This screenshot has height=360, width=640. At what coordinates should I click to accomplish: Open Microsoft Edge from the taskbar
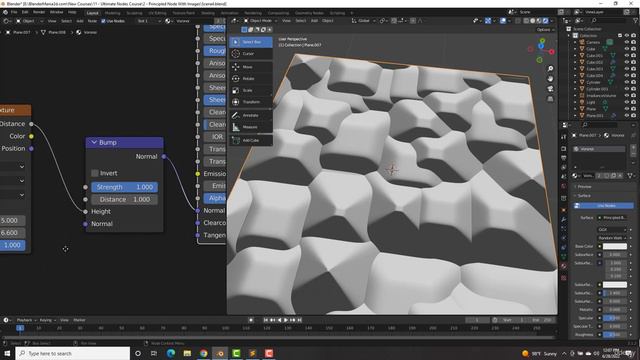click(x=171, y=353)
